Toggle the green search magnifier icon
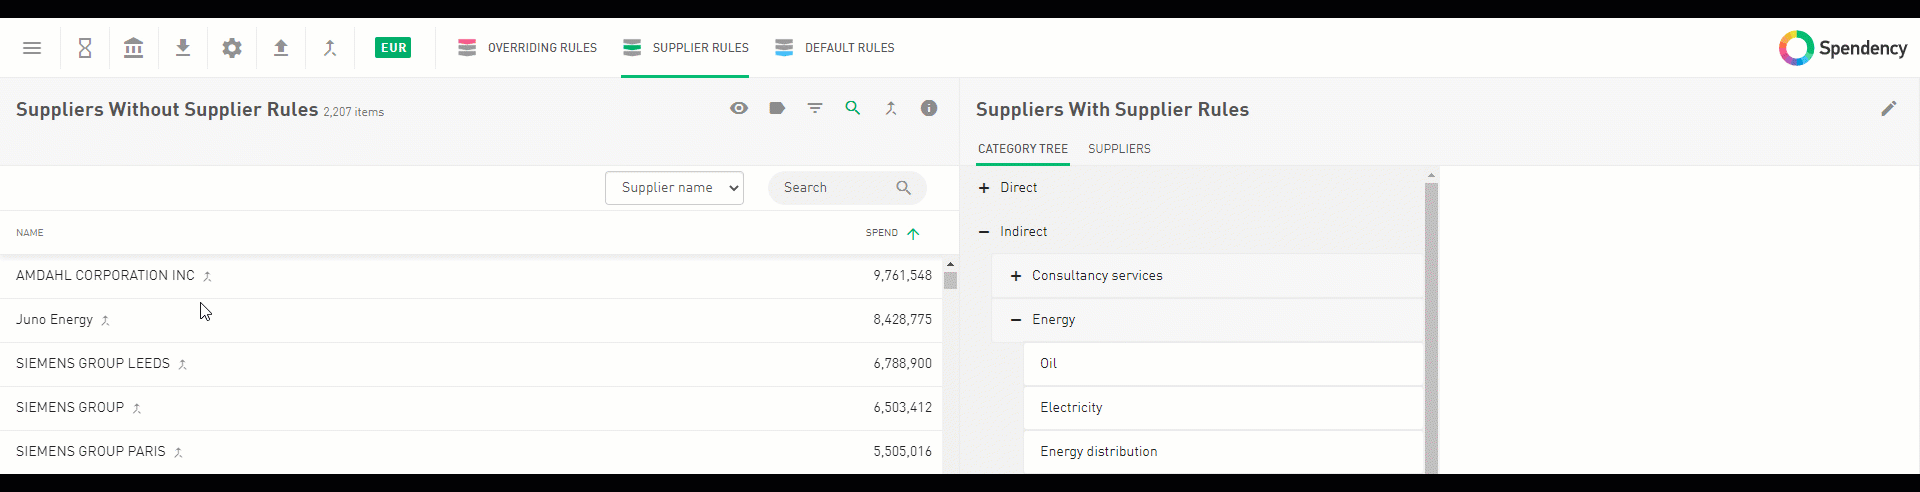This screenshot has height=492, width=1920. tap(853, 108)
